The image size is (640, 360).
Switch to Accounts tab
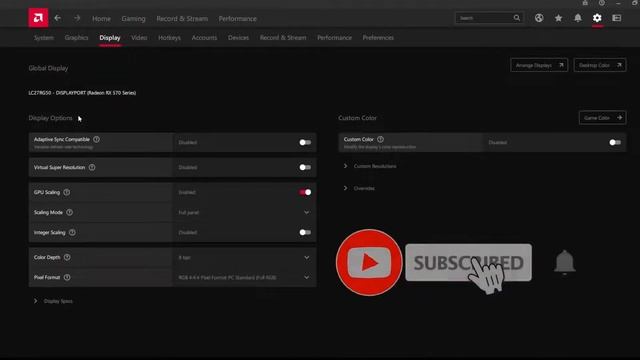tap(204, 38)
